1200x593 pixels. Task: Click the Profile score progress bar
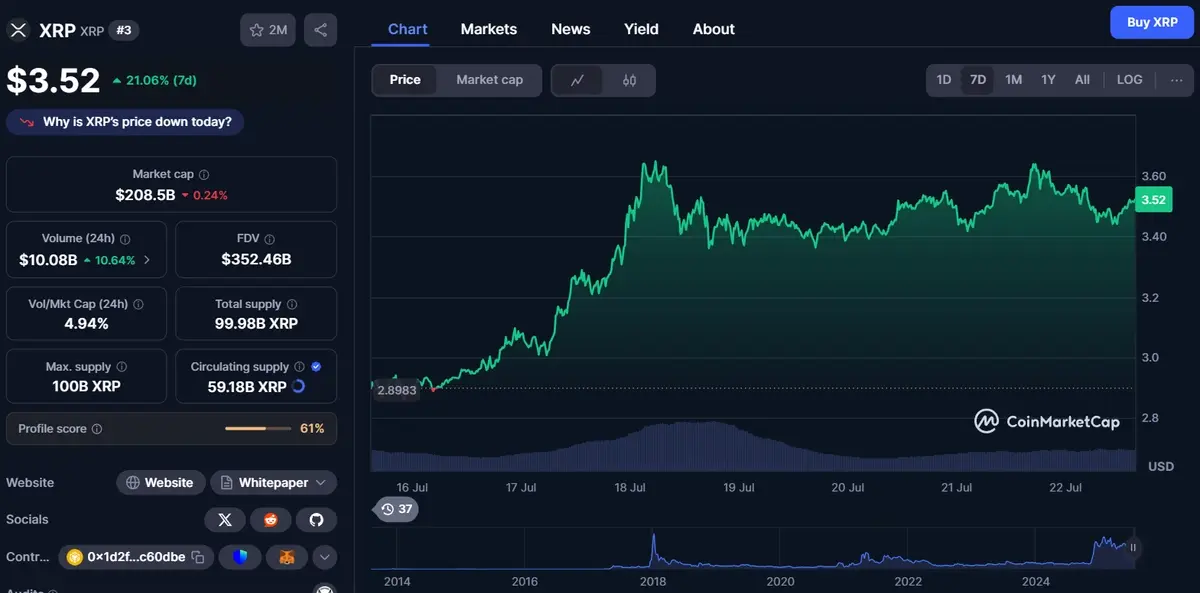click(x=258, y=429)
